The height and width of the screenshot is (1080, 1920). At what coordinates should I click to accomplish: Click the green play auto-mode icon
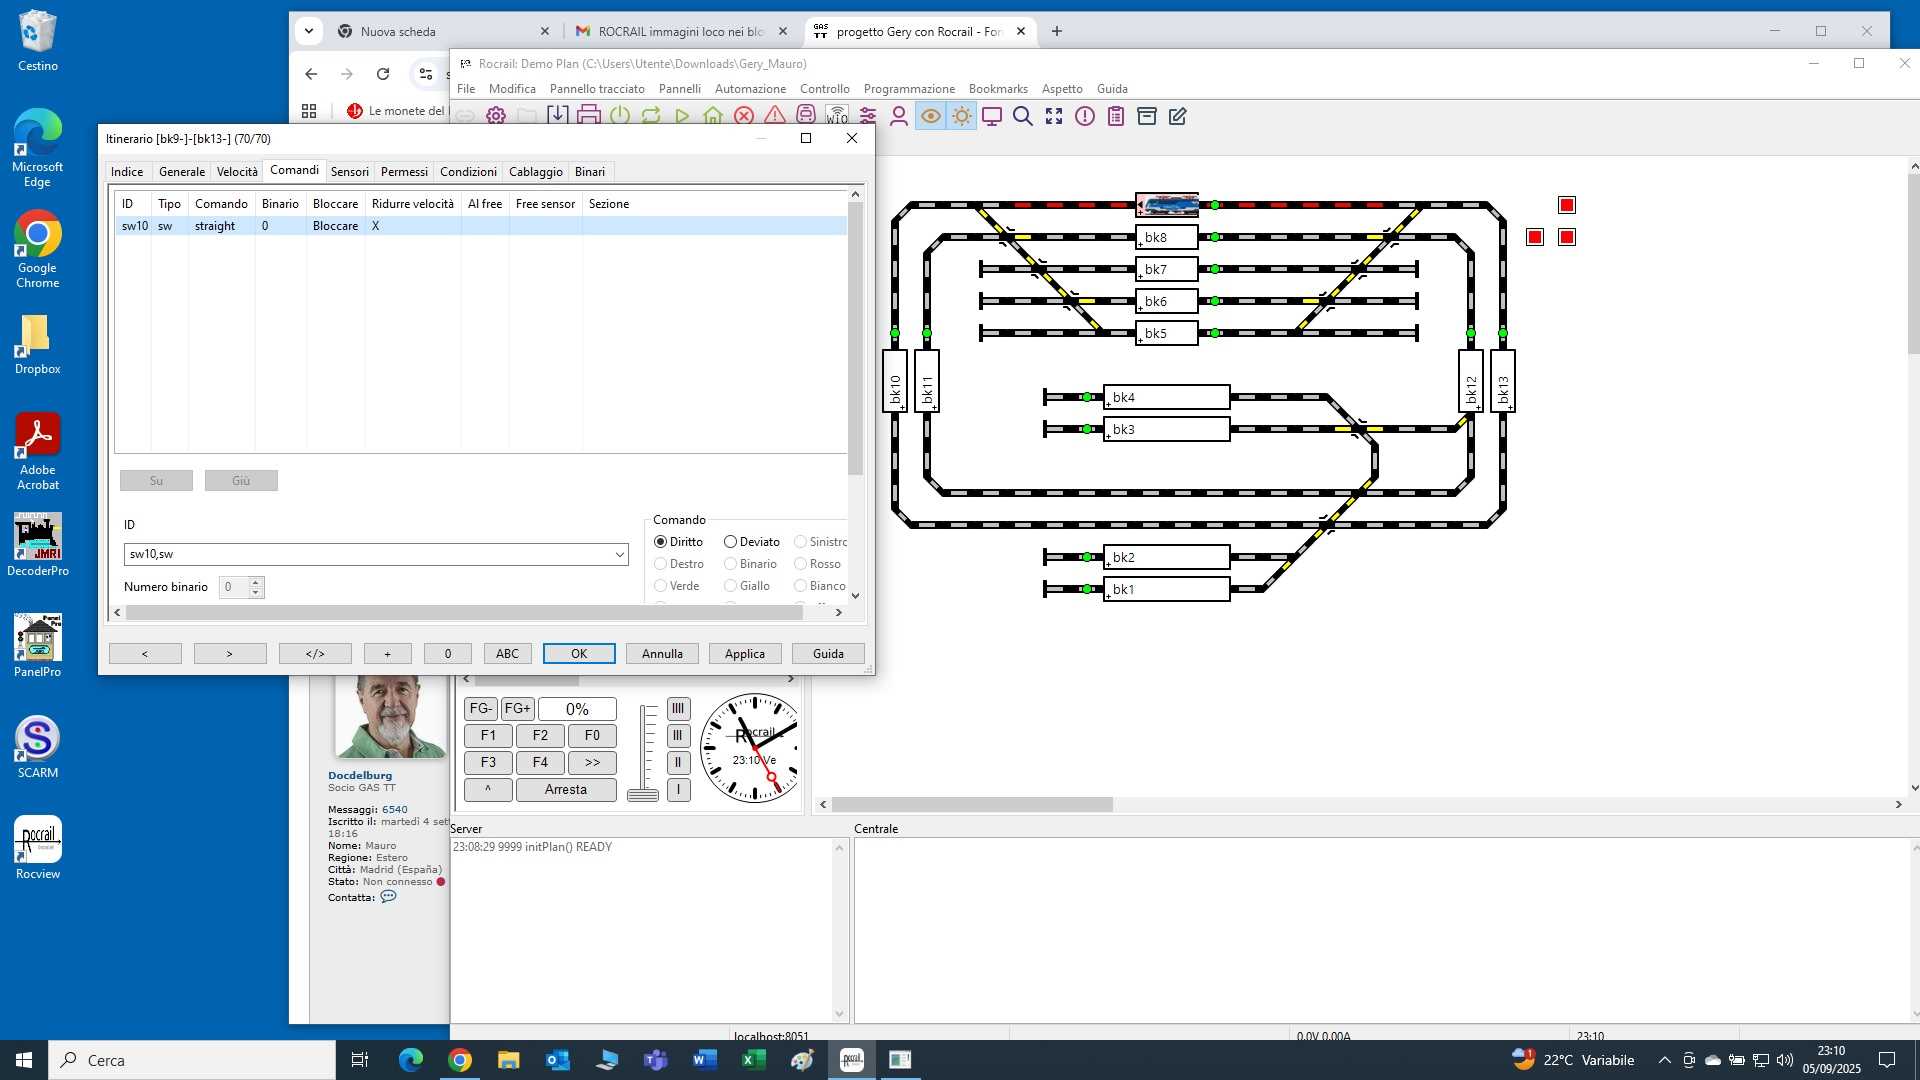682,116
